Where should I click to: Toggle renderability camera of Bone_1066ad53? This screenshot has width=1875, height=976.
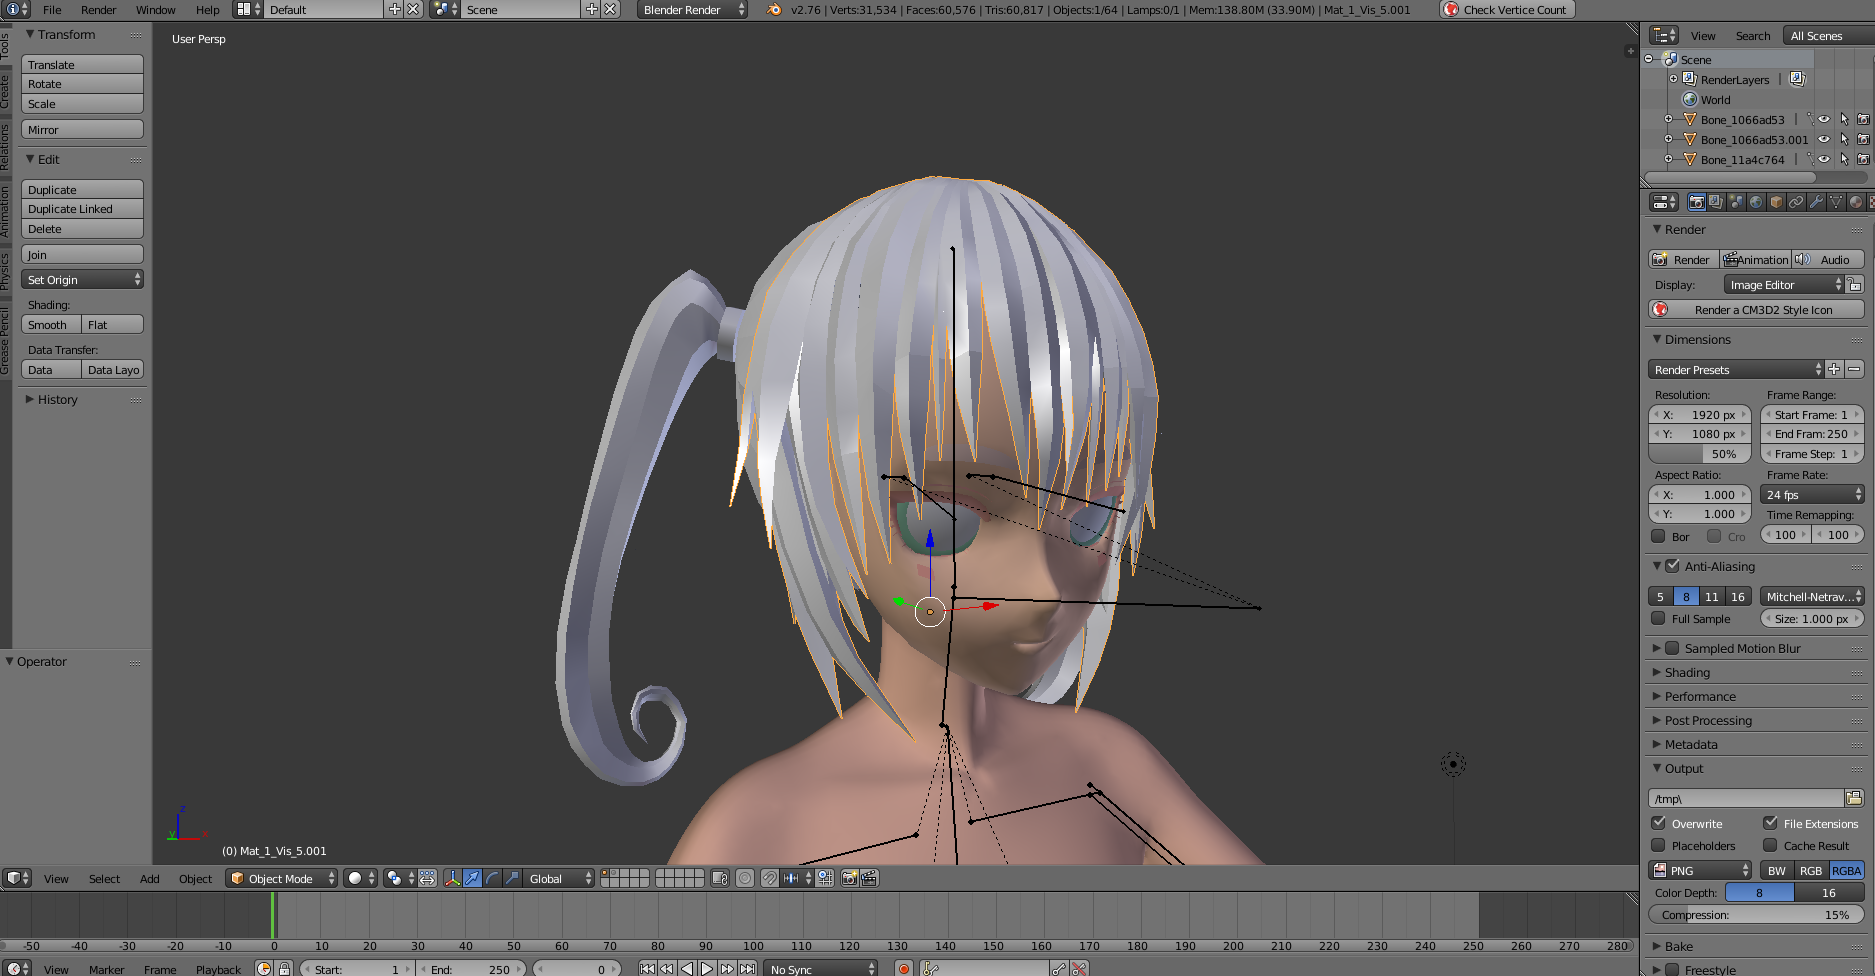pos(1863,119)
